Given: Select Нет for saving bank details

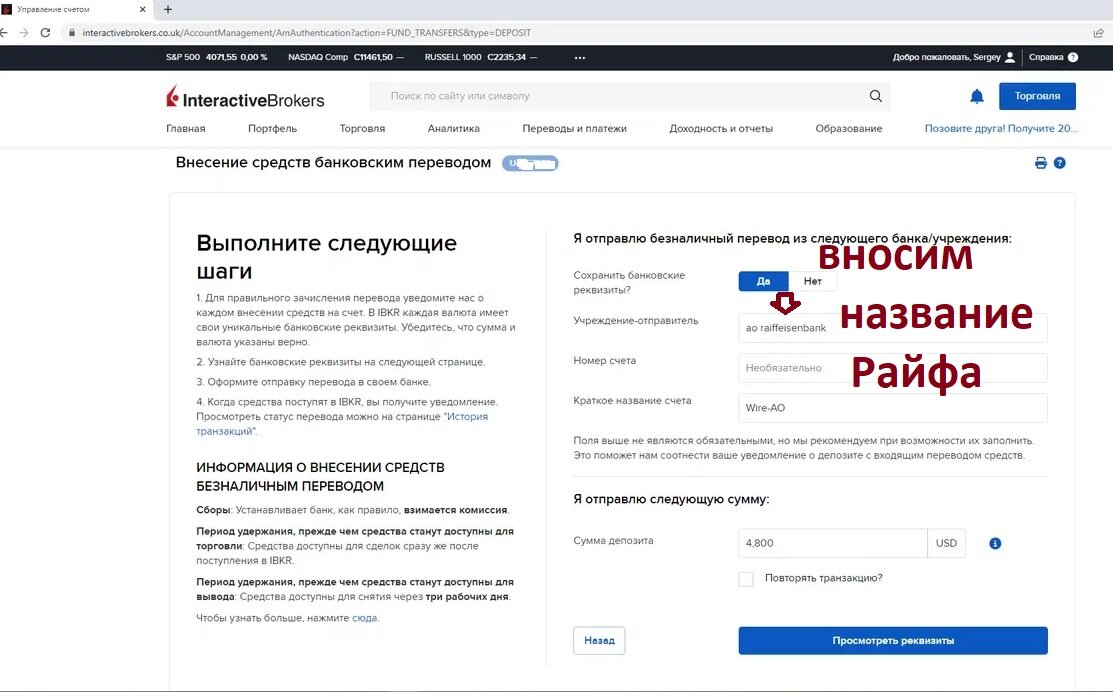Looking at the screenshot, I should click(813, 281).
